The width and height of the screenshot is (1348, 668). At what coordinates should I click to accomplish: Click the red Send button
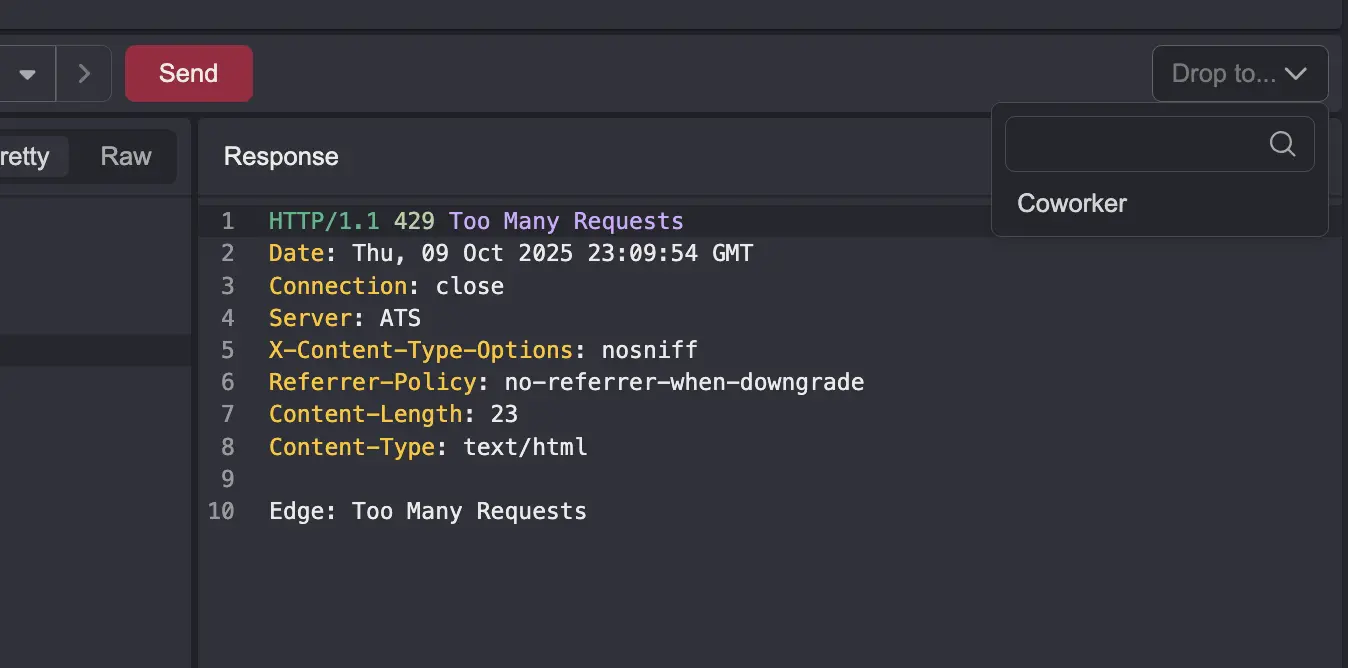[x=188, y=73]
